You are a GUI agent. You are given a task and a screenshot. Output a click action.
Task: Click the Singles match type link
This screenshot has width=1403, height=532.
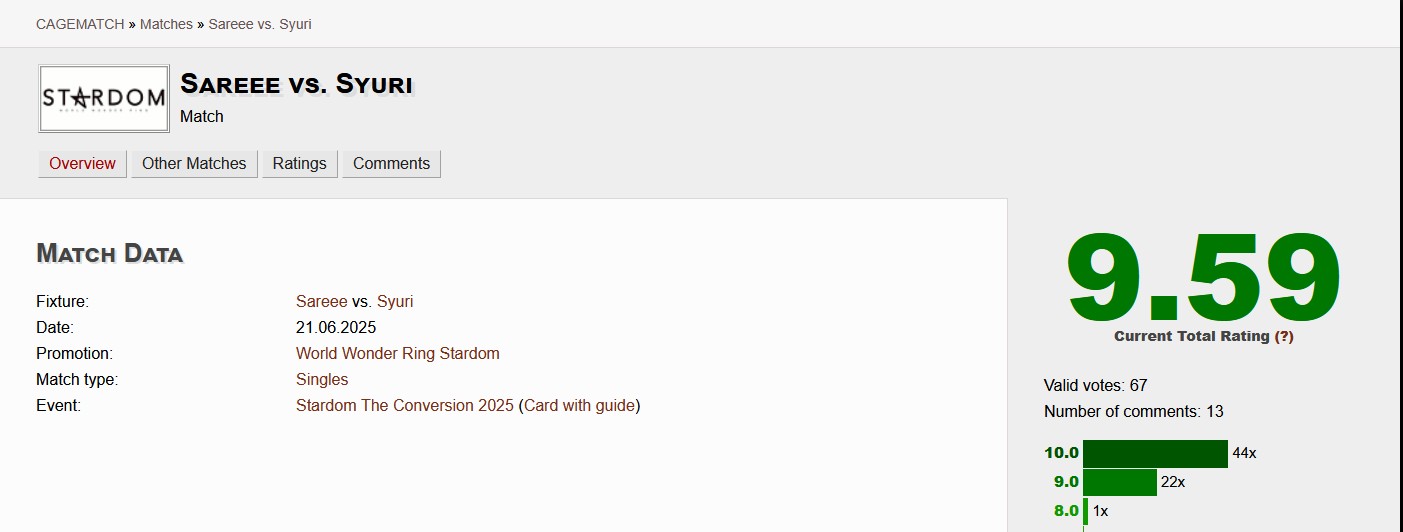322,379
